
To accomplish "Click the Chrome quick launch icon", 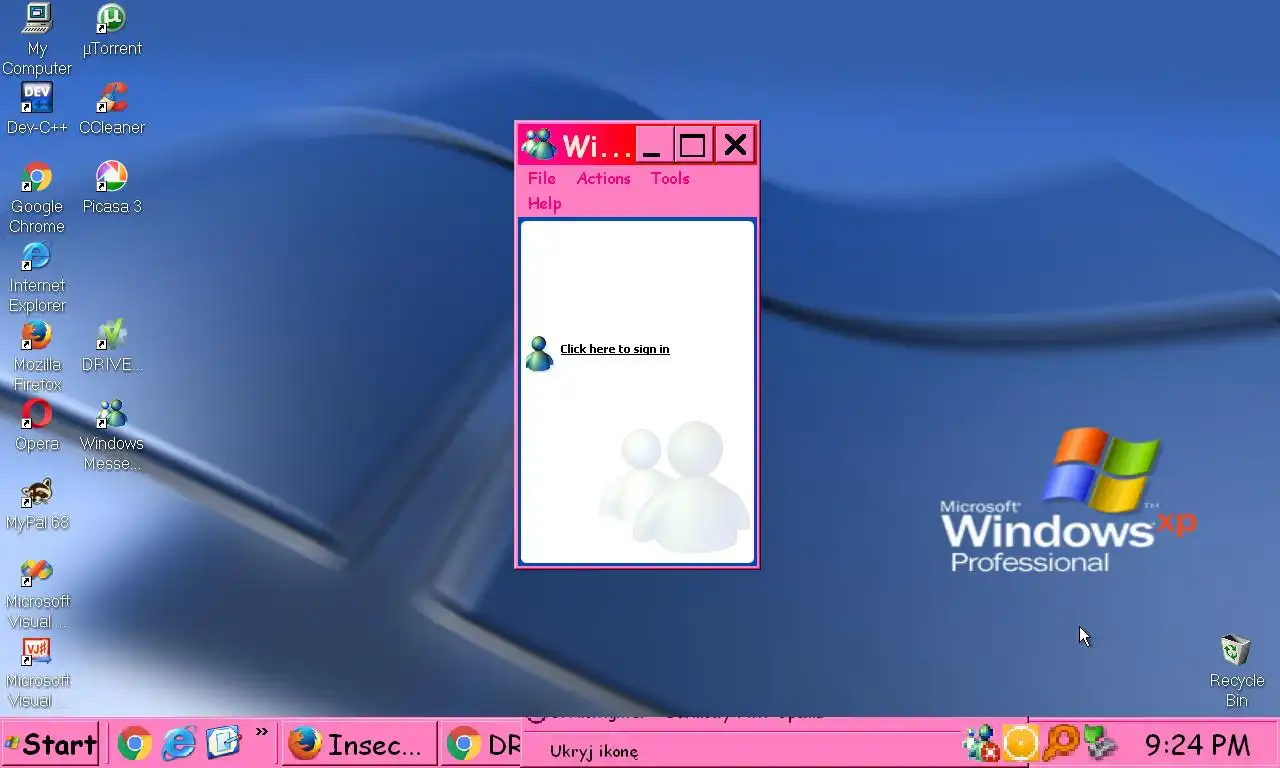I will pyautogui.click(x=135, y=743).
